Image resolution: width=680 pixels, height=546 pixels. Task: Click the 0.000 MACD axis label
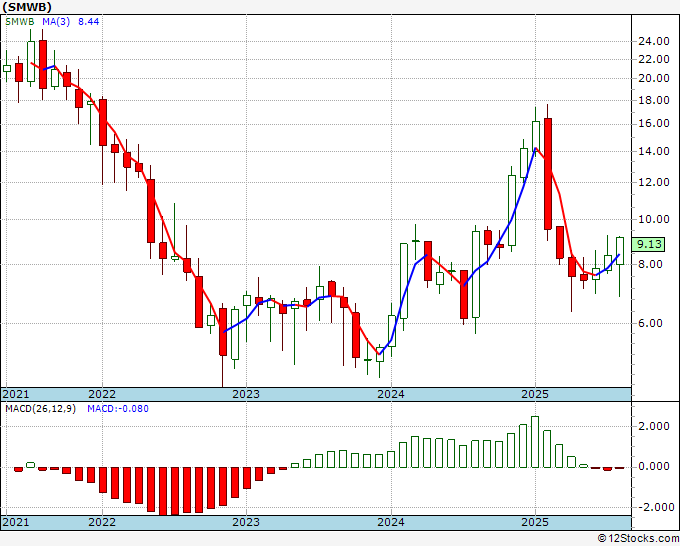pos(654,467)
